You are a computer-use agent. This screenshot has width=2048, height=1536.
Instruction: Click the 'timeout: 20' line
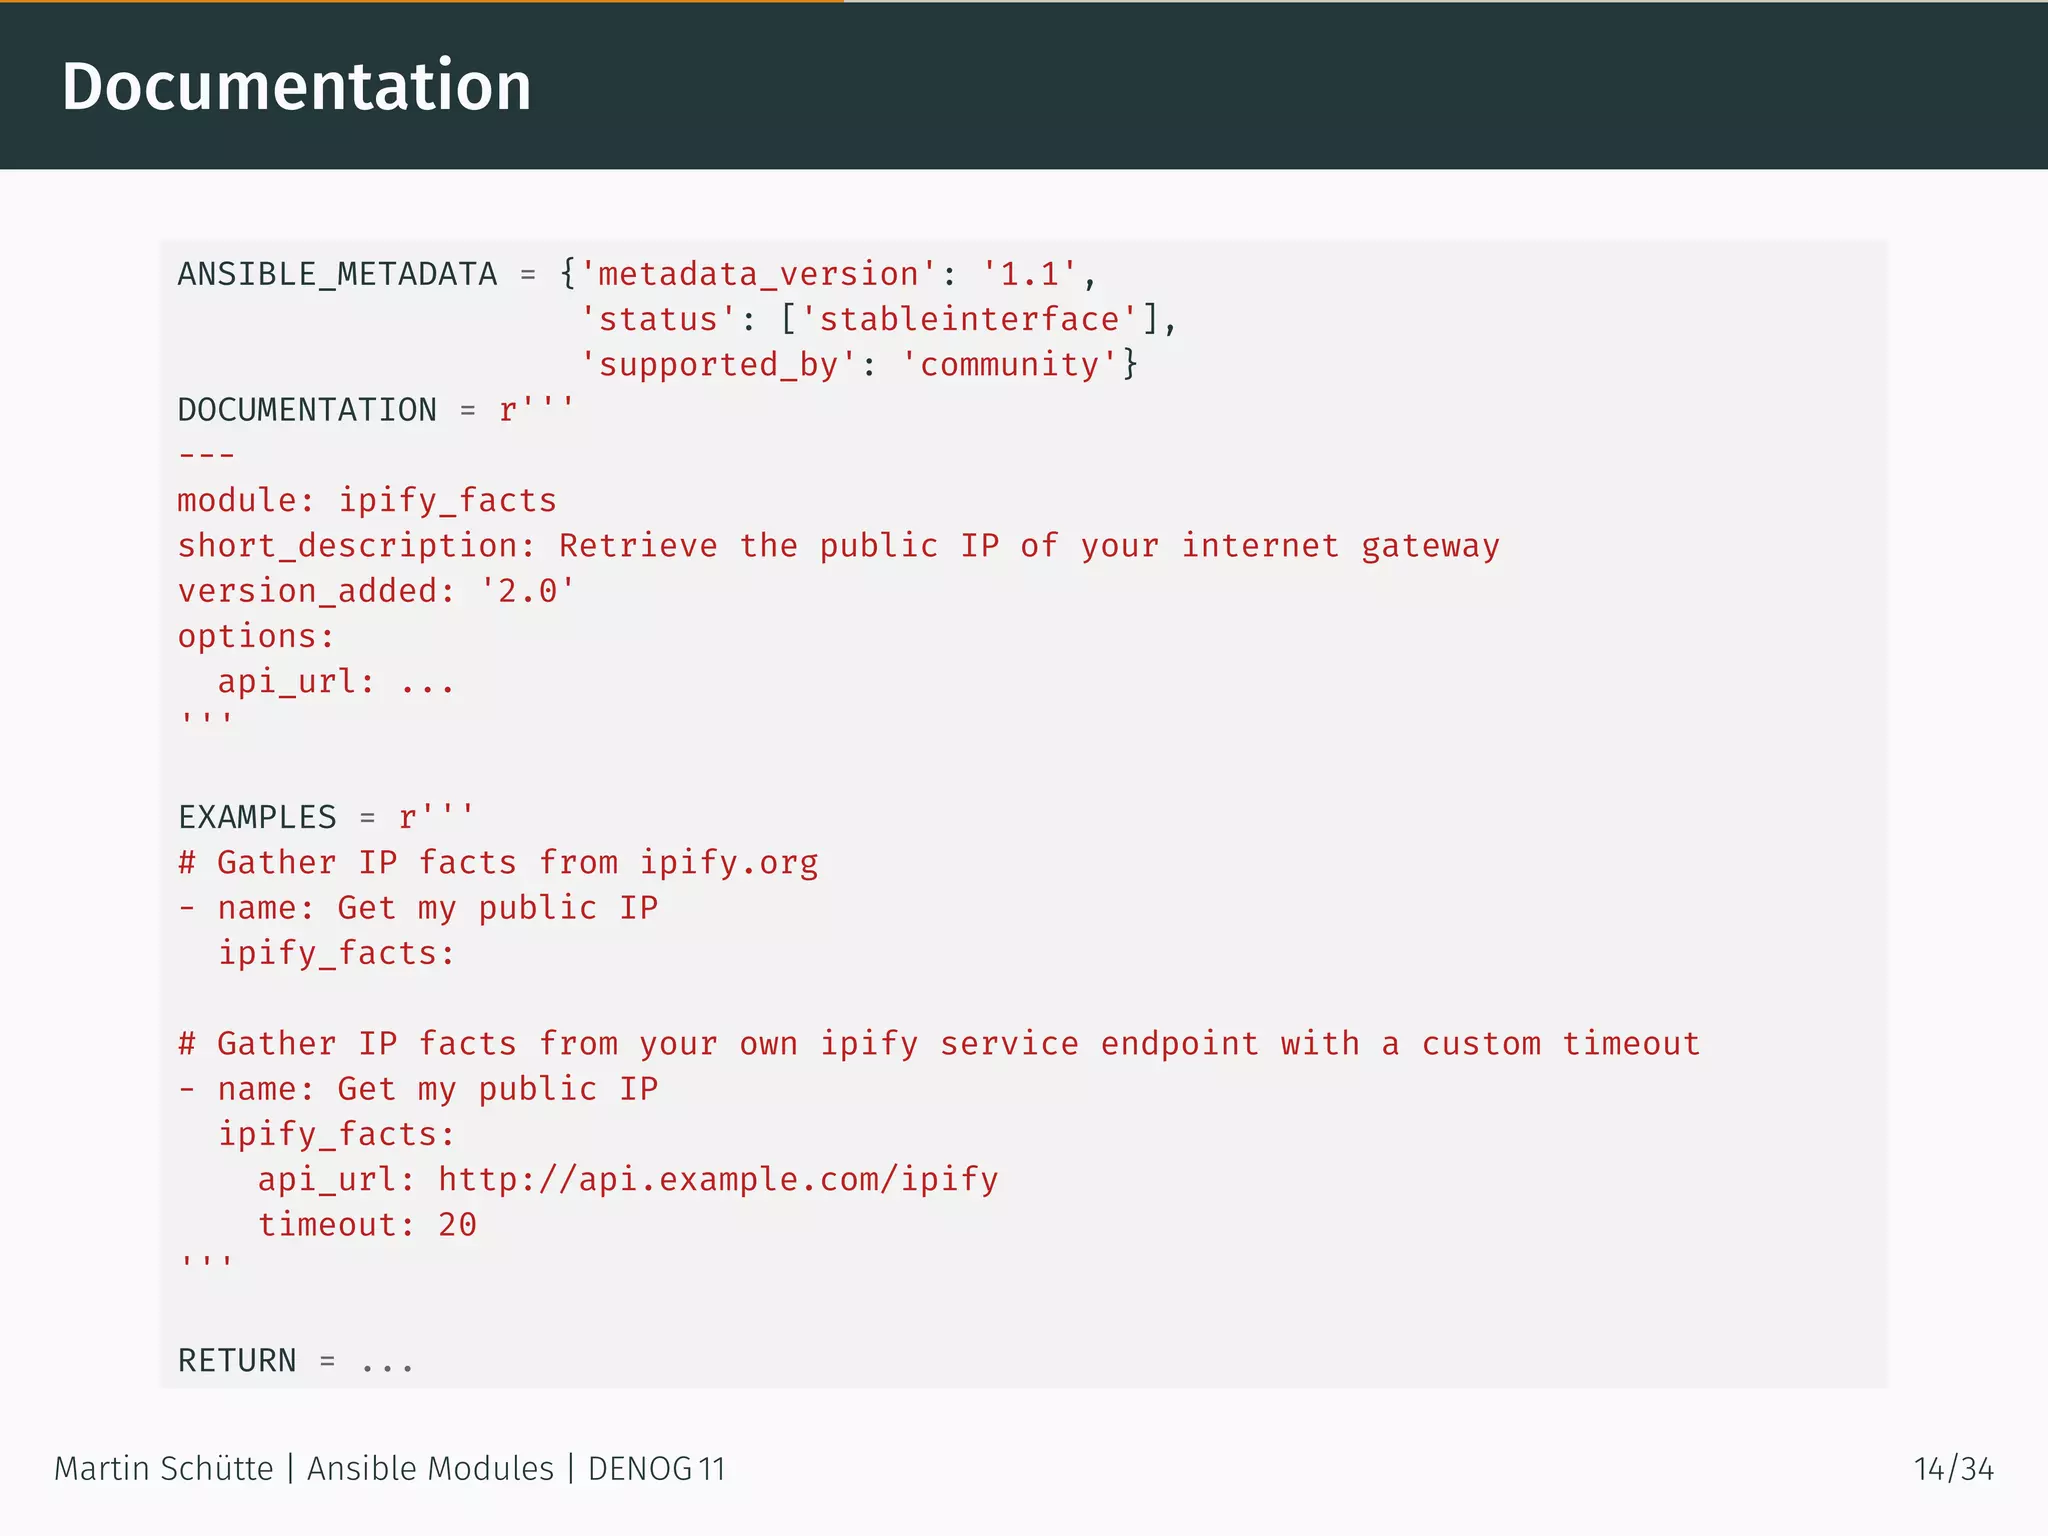367,1225
